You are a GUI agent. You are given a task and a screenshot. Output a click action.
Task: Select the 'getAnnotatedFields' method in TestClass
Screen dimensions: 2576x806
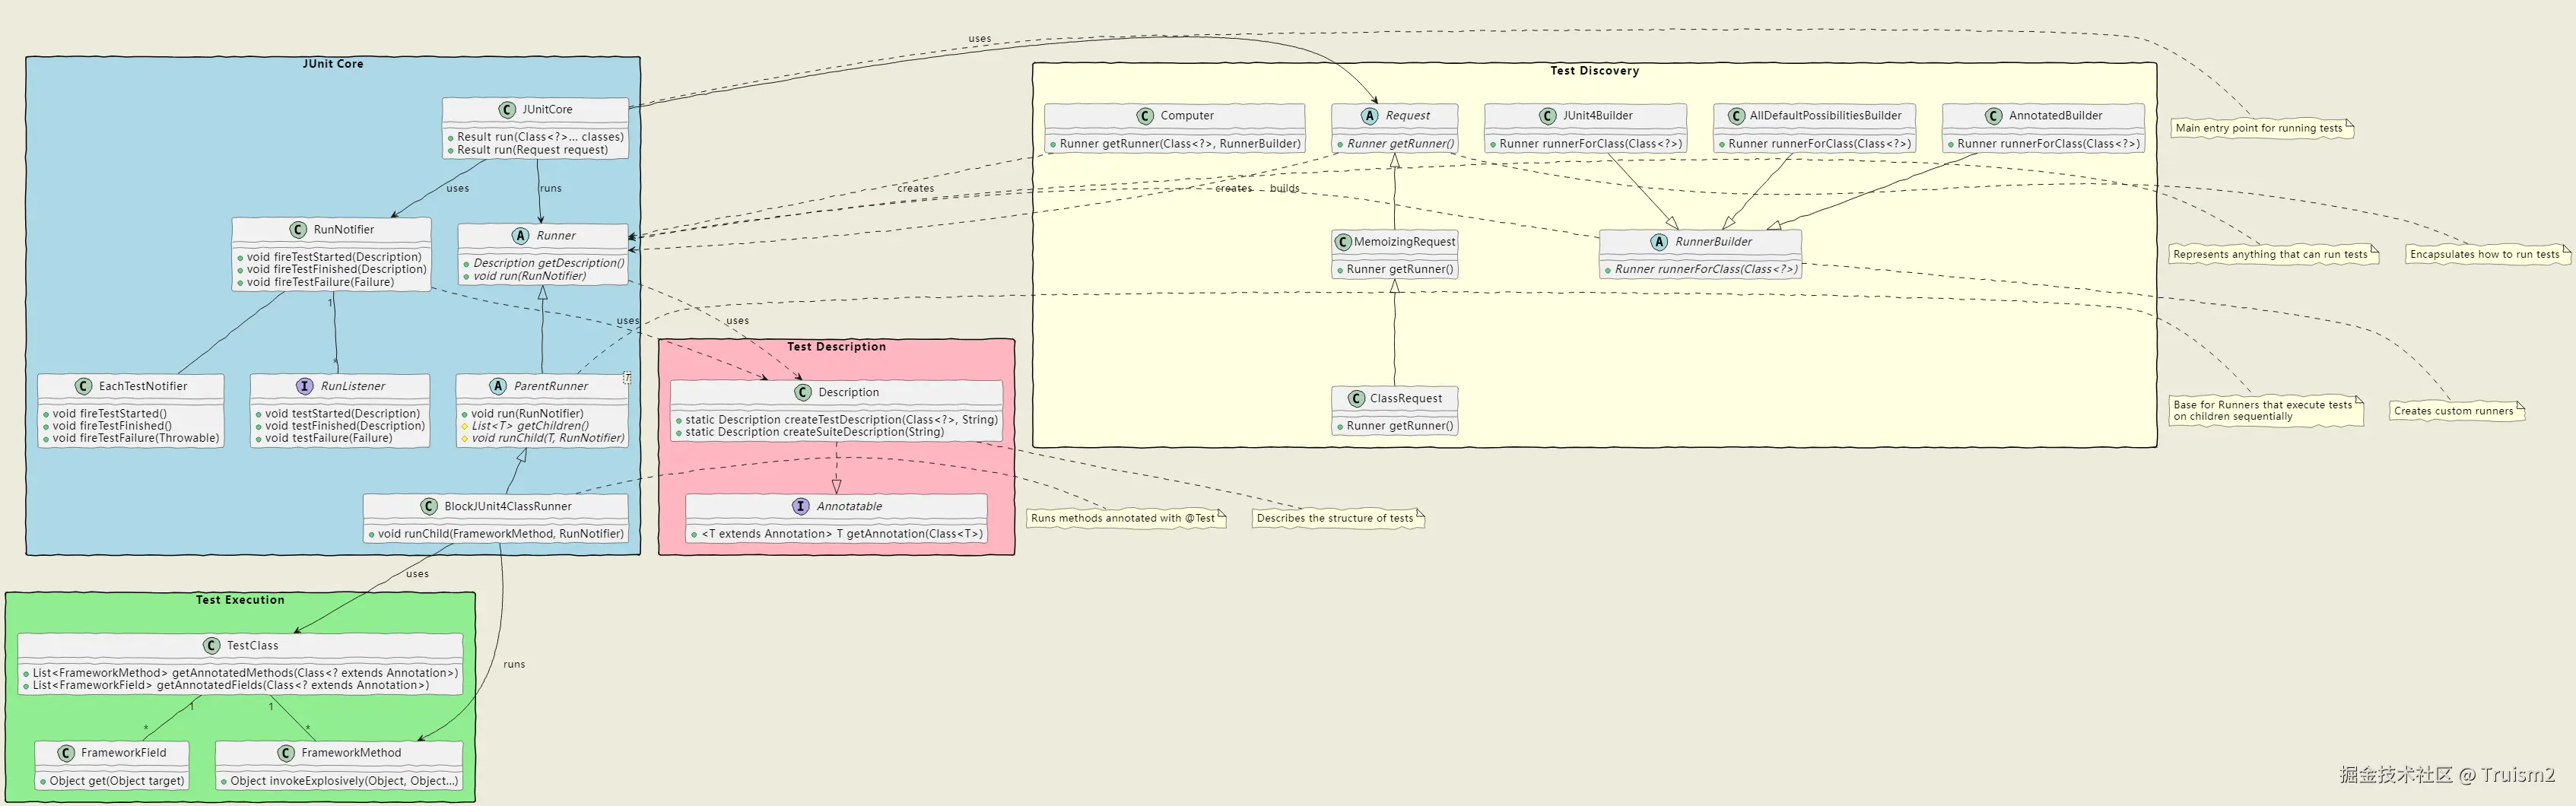click(230, 685)
